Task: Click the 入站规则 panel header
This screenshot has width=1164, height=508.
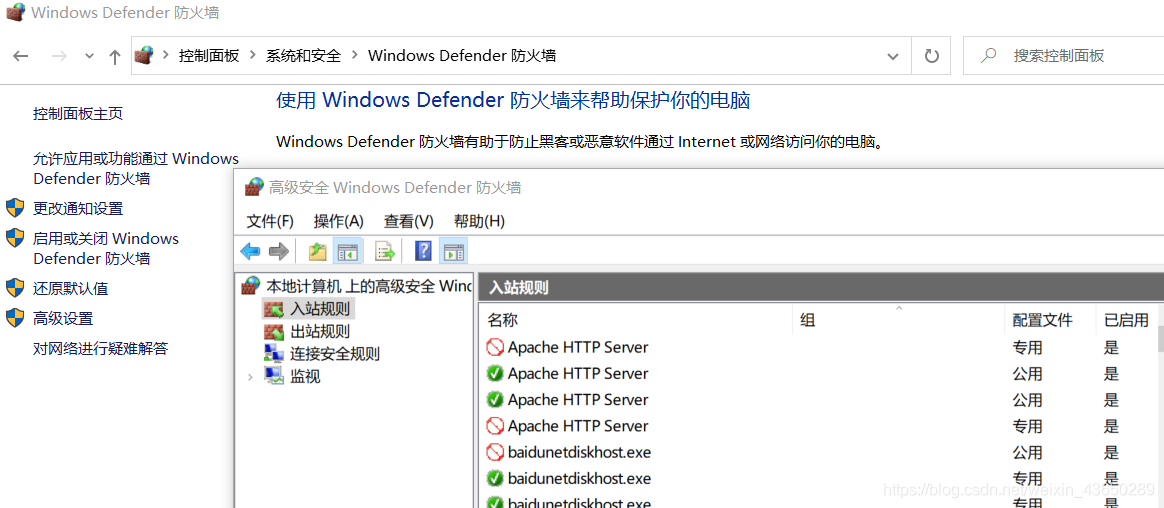Action: pyautogui.click(x=821, y=287)
